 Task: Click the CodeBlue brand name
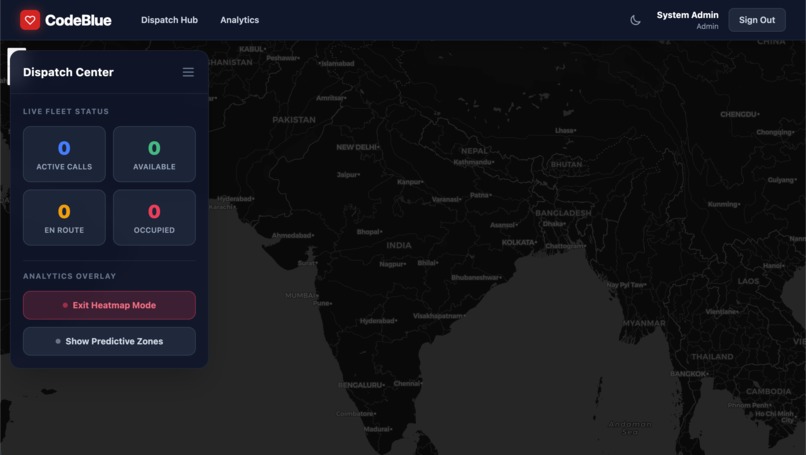78,20
